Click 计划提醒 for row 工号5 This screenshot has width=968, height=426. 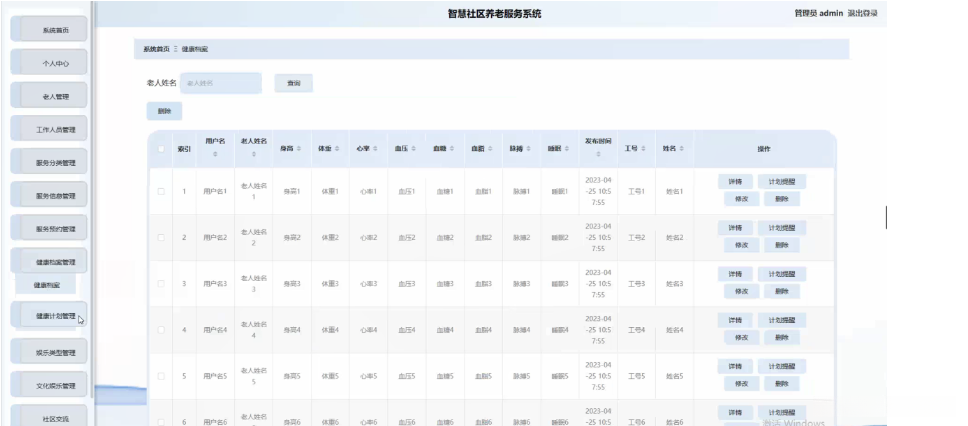[x=782, y=367]
